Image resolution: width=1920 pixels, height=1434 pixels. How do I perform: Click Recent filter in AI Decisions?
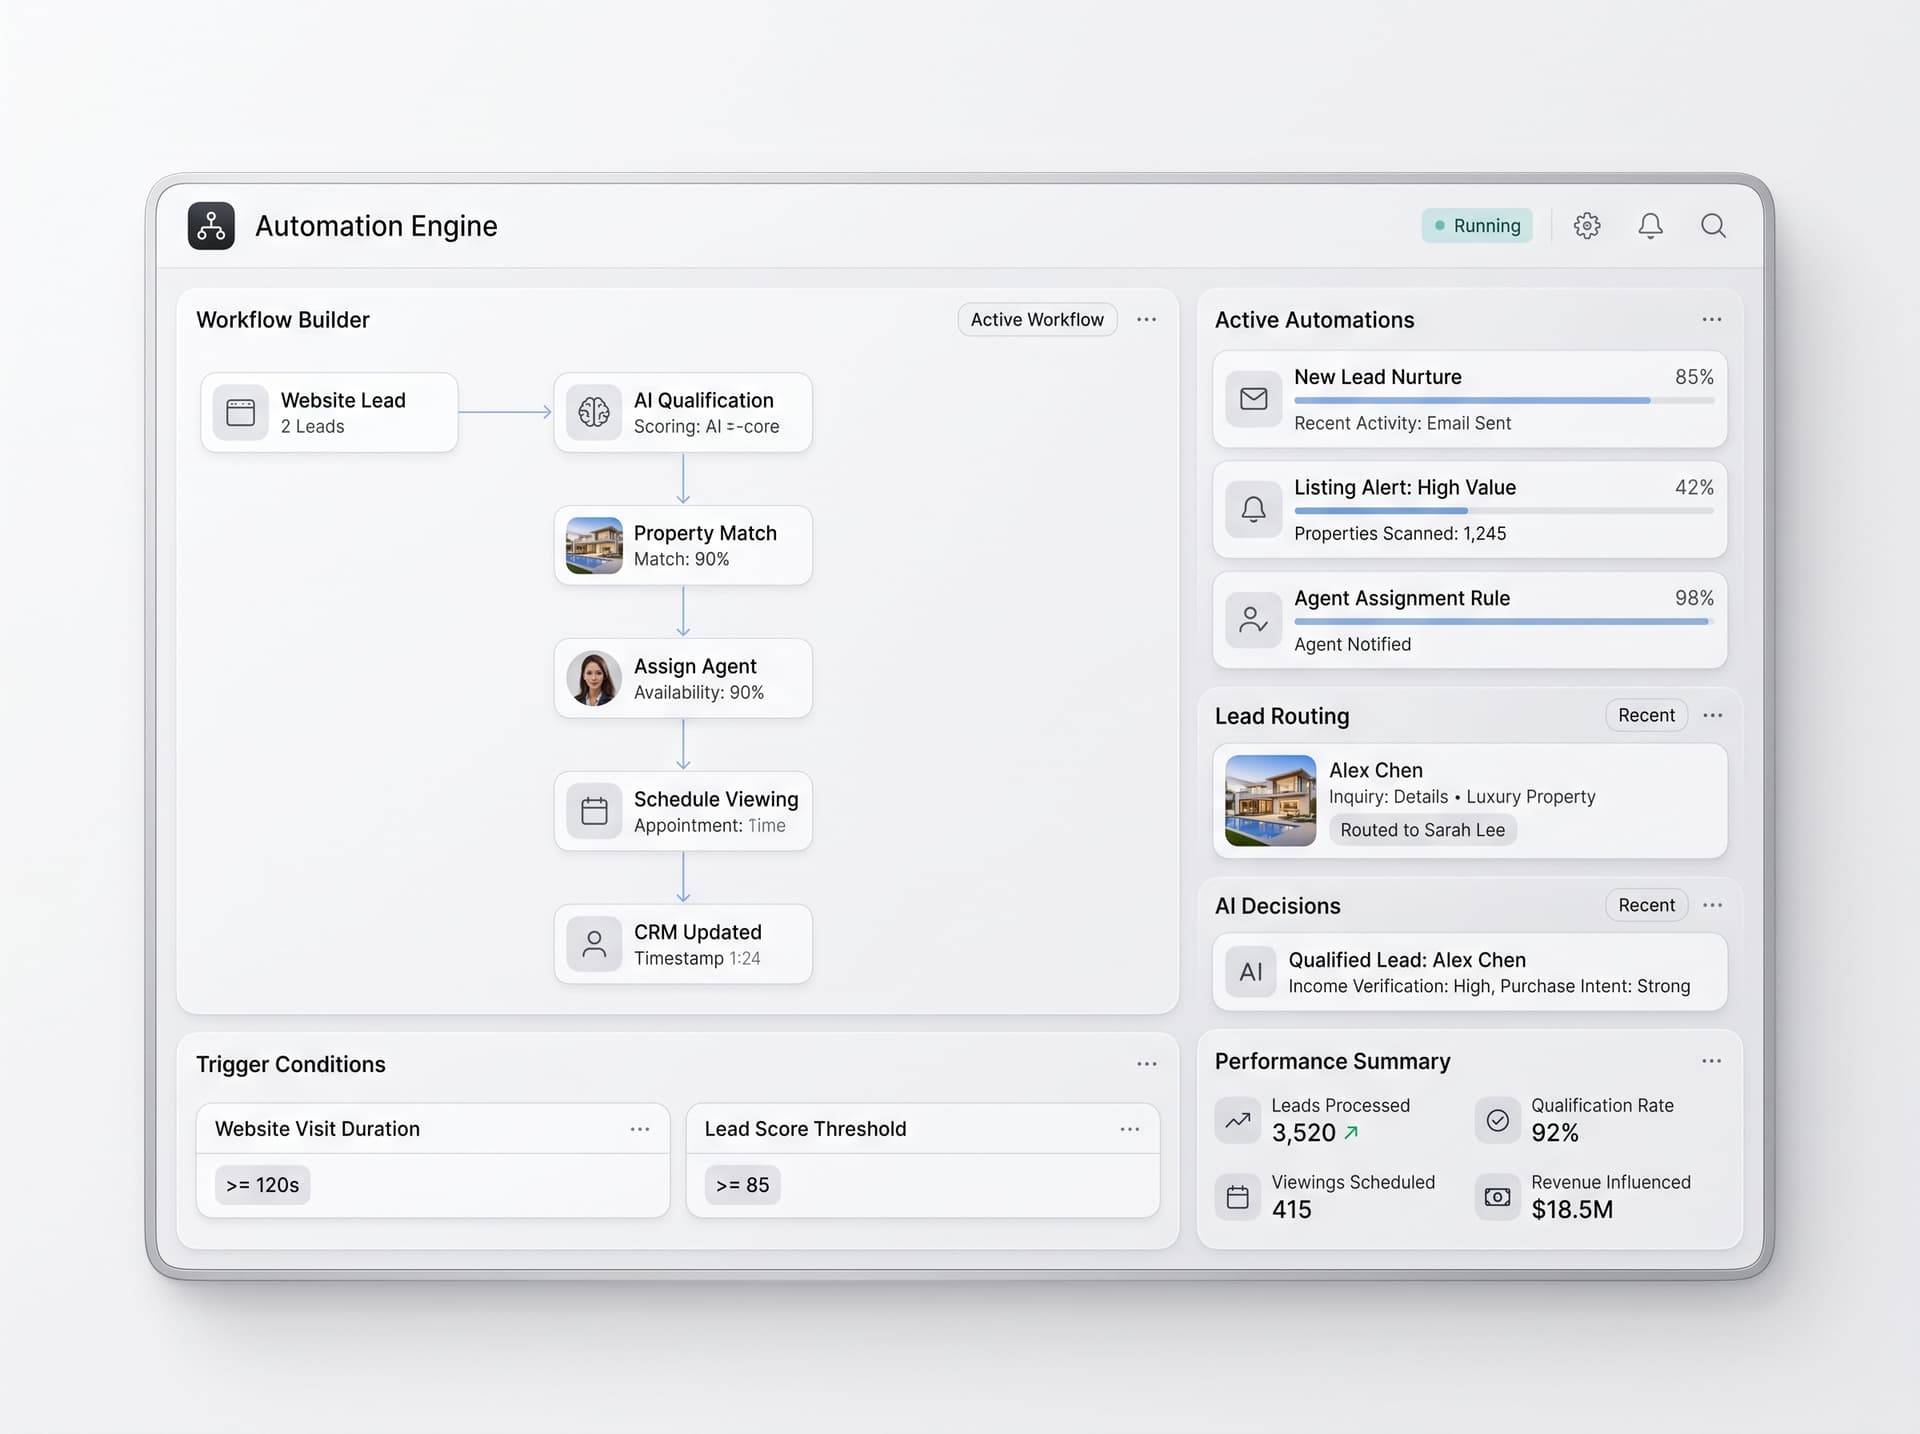pyautogui.click(x=1646, y=905)
